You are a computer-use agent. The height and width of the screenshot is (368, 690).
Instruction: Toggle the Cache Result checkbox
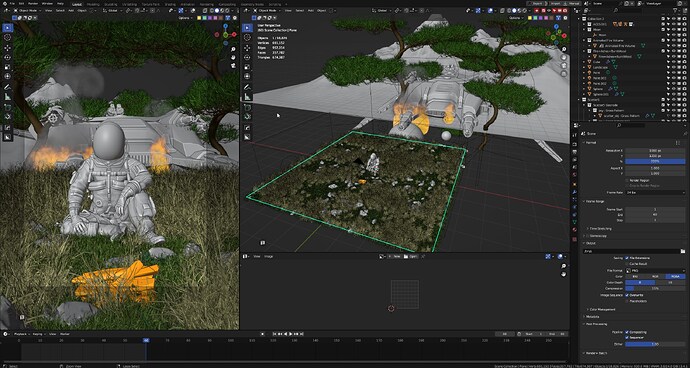tap(627, 264)
